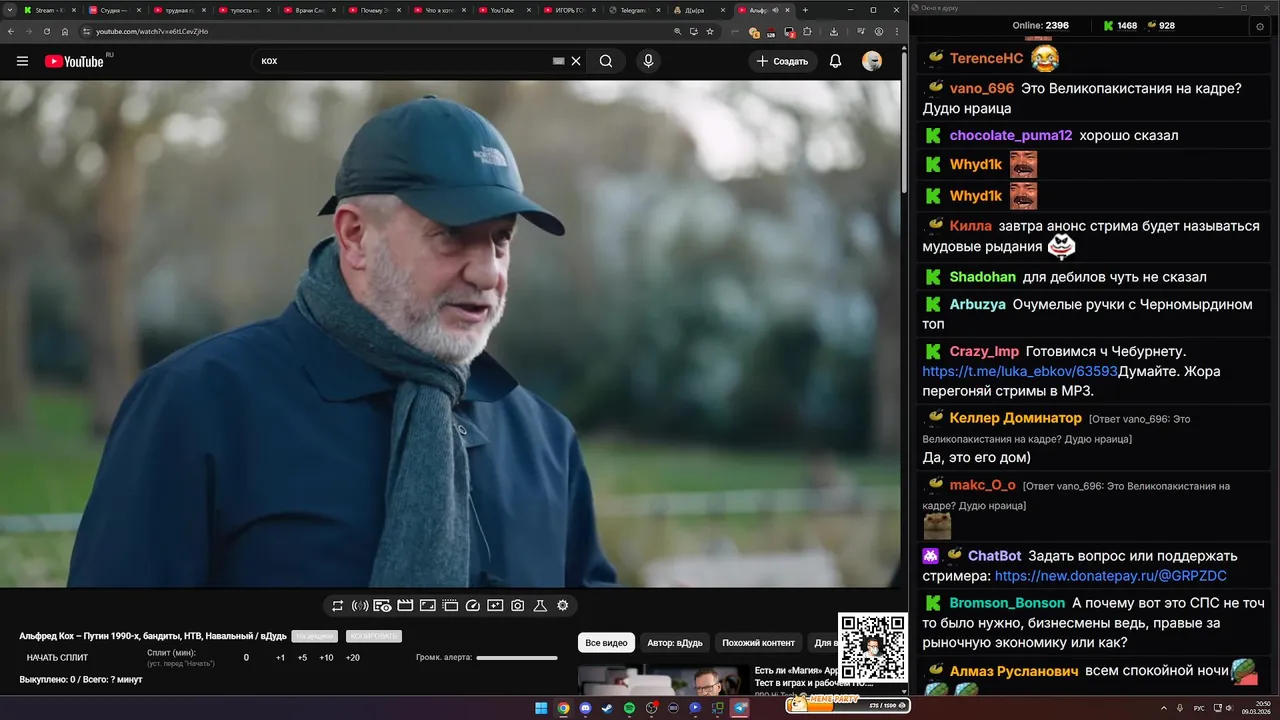
Task: Click clapperboard icon in player toolbar
Action: tap(405, 606)
